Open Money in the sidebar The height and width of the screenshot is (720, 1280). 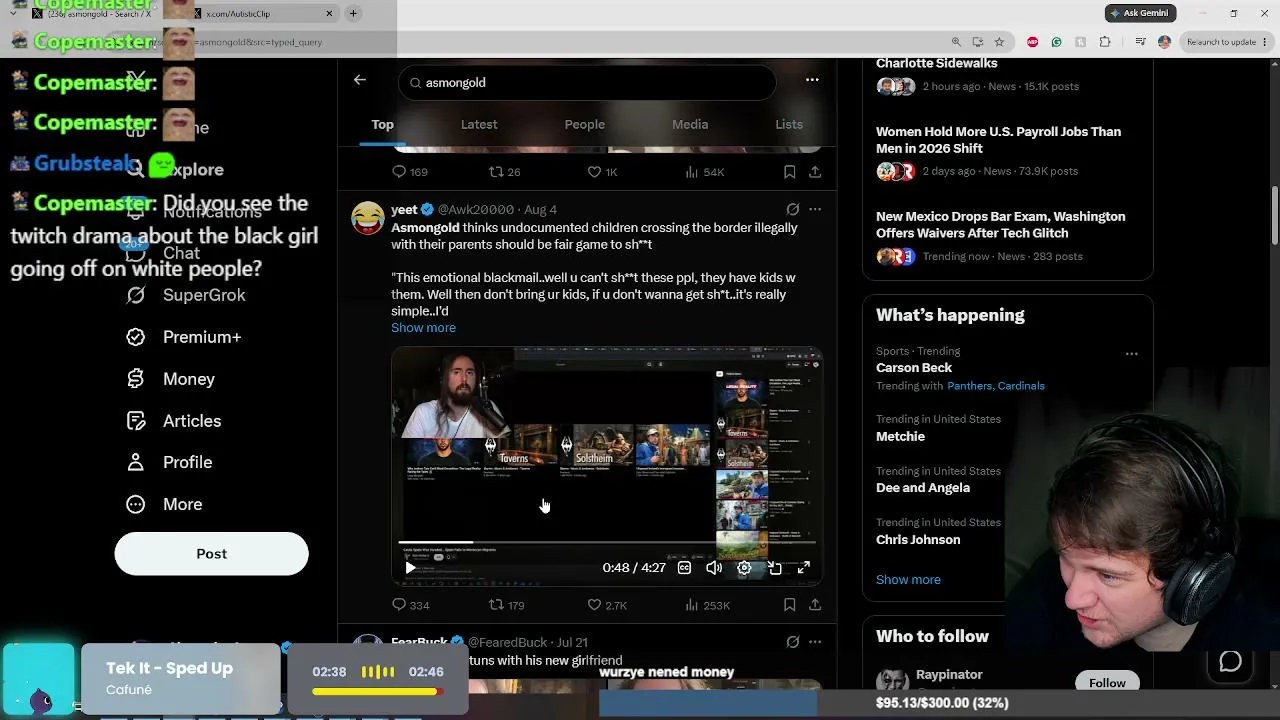tap(171, 379)
